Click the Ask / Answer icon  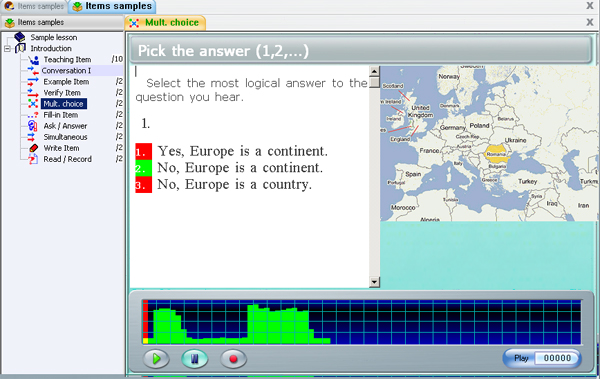(x=33, y=126)
